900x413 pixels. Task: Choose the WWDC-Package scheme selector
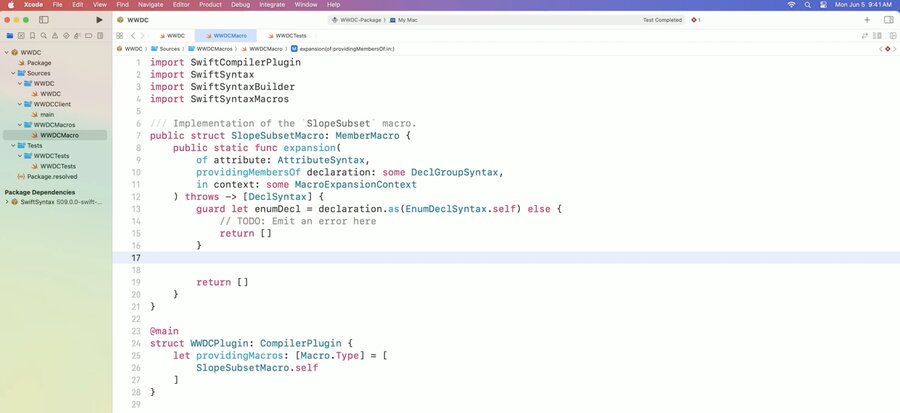pos(357,20)
